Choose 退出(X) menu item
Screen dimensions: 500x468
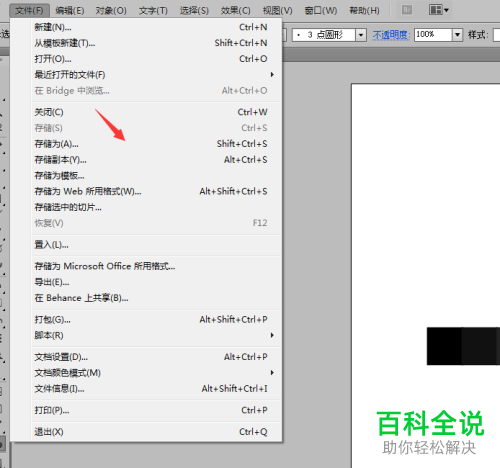[x=156, y=432]
